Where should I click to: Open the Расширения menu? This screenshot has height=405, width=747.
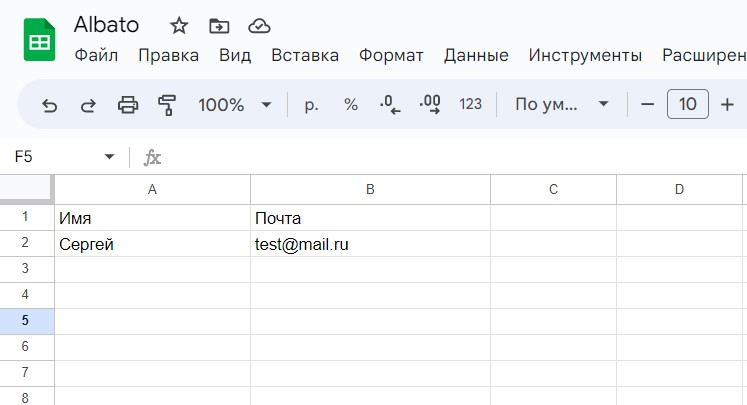coord(704,55)
